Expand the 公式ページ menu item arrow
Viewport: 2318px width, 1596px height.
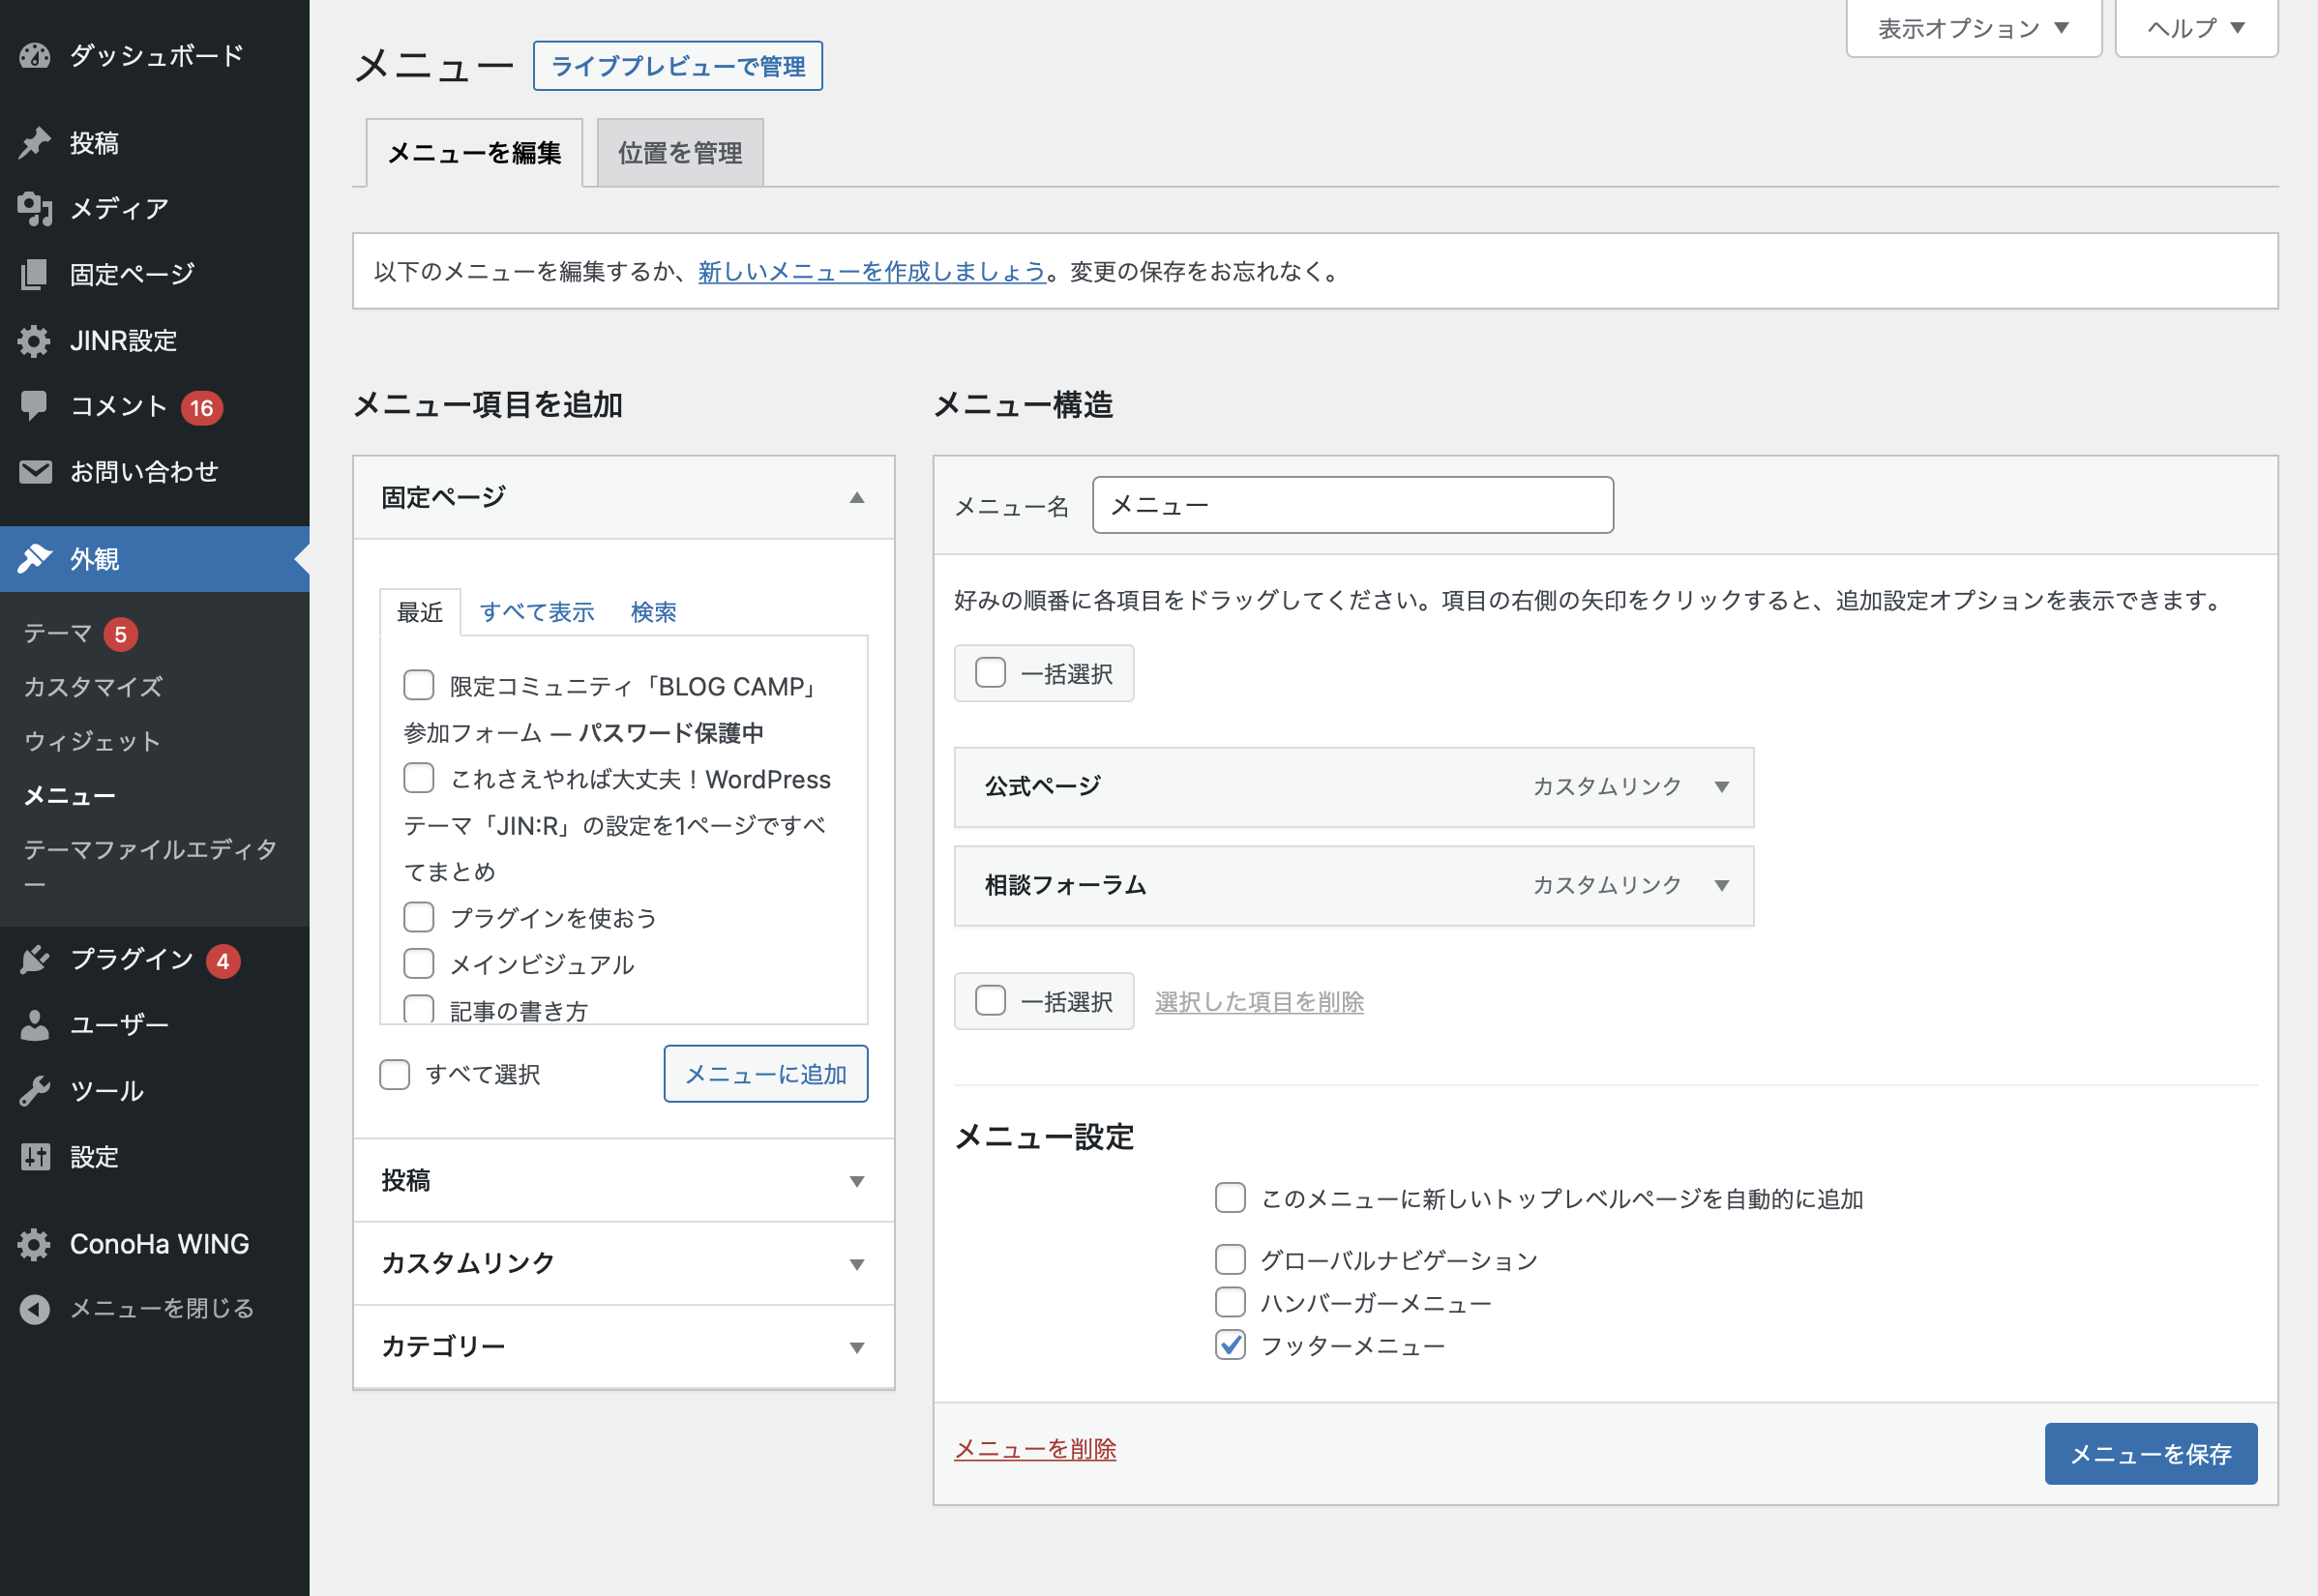pos(1722,787)
